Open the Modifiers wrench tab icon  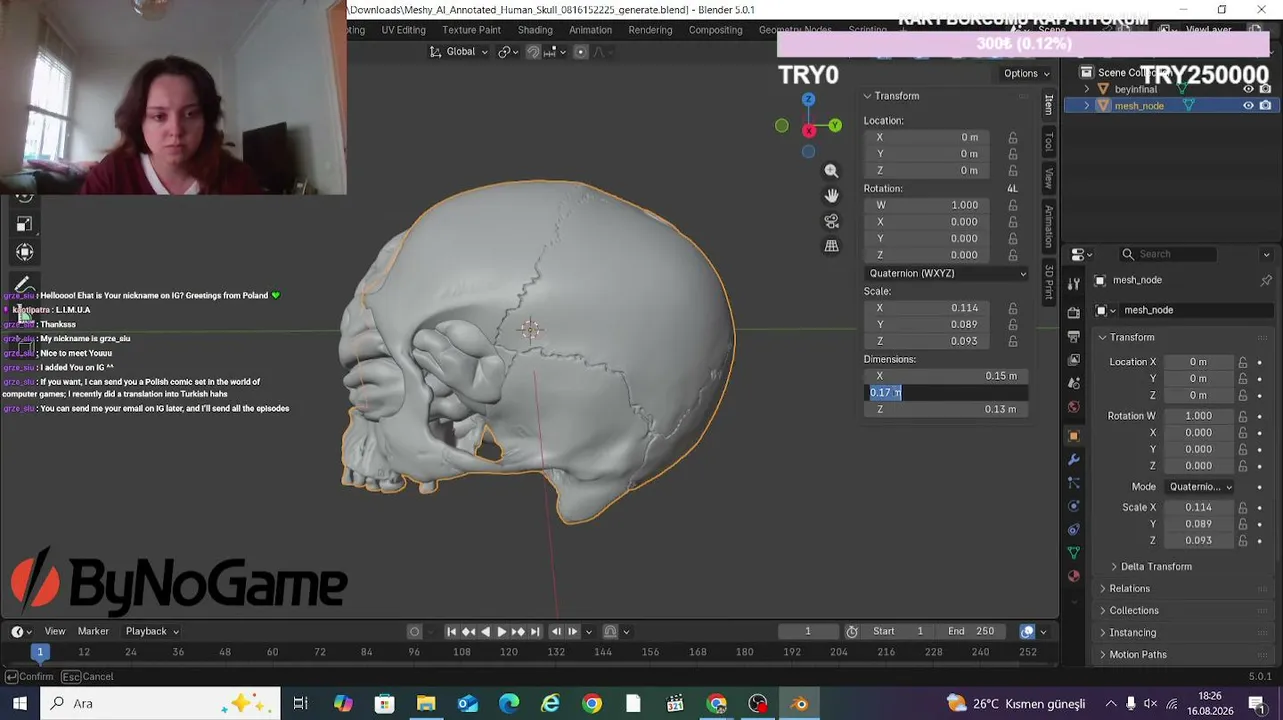point(1074,460)
